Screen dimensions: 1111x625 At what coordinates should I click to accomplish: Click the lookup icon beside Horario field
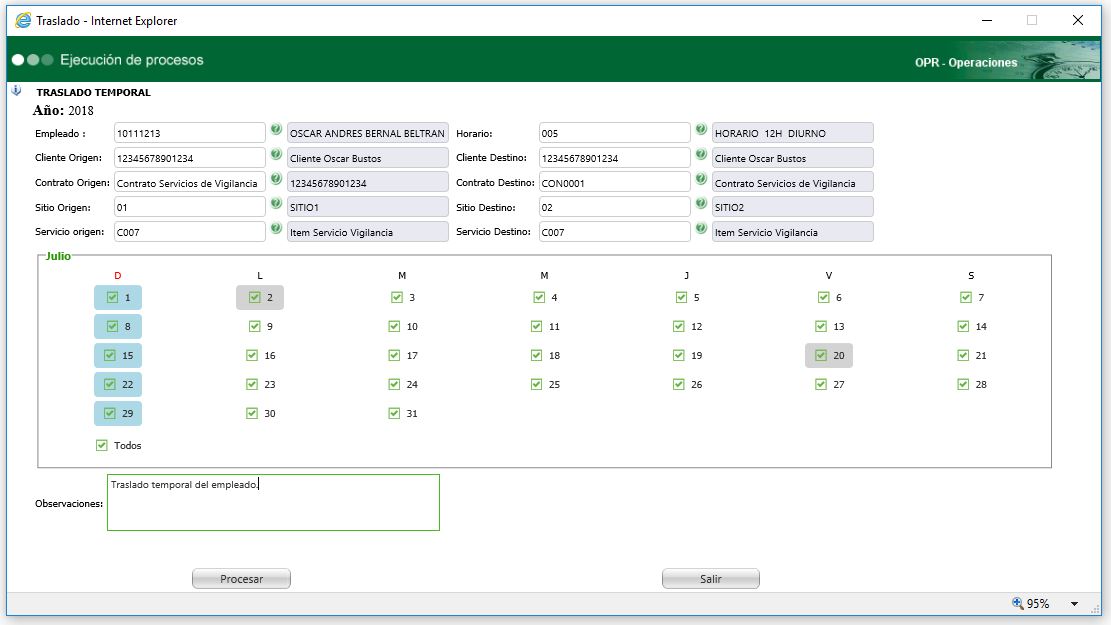click(701, 130)
